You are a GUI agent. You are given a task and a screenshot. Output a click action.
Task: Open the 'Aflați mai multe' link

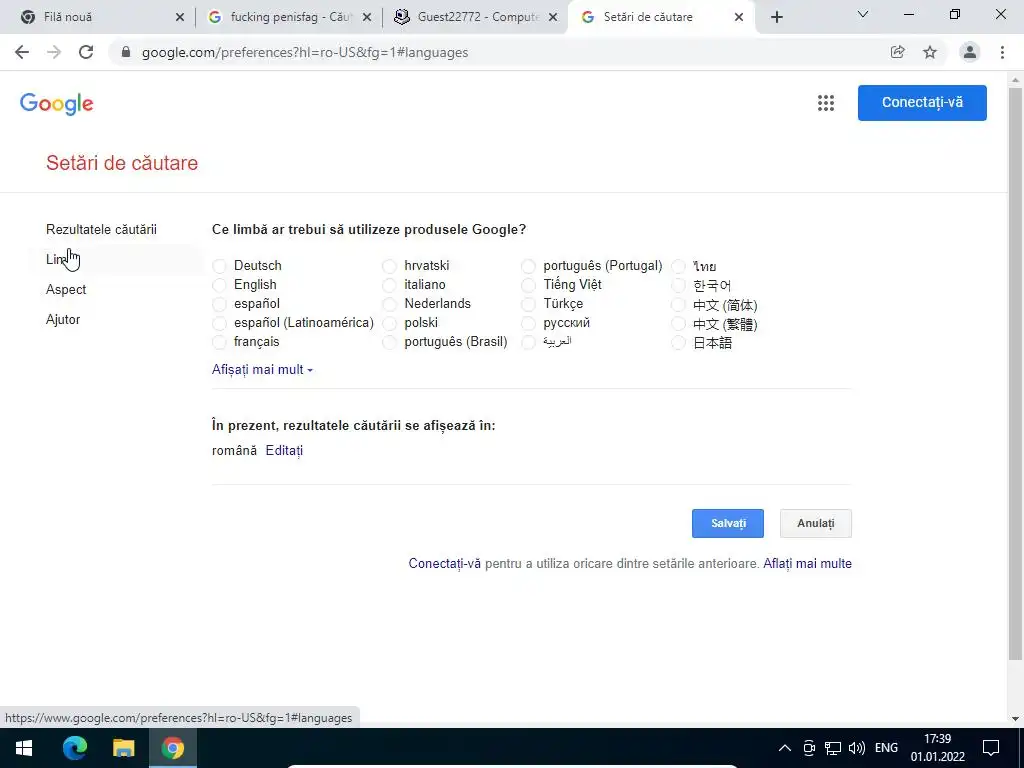807,564
